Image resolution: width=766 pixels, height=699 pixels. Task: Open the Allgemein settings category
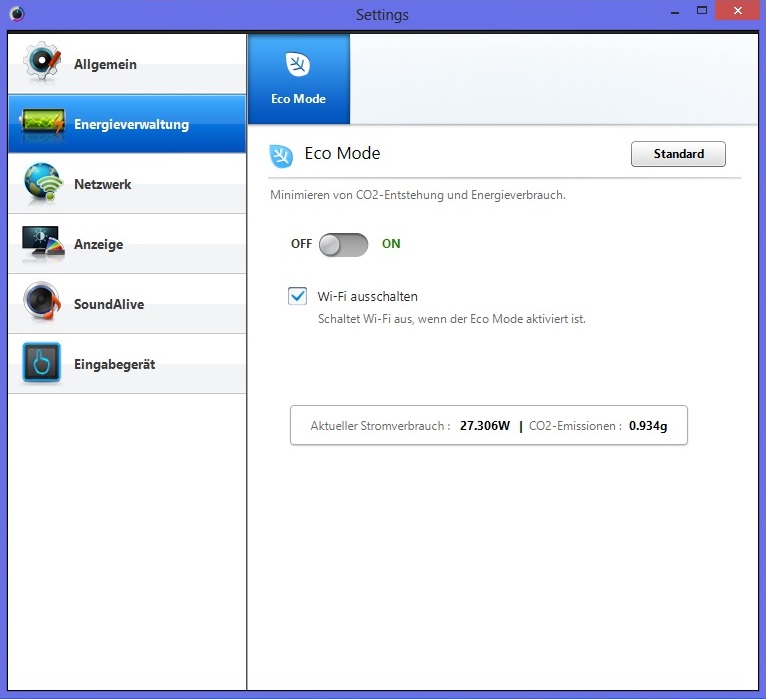(127, 64)
